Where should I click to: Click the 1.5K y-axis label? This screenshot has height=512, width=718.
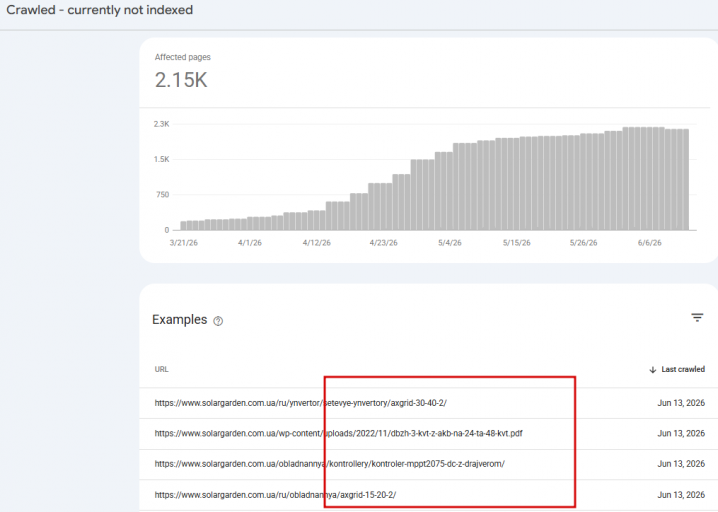[x=161, y=159]
